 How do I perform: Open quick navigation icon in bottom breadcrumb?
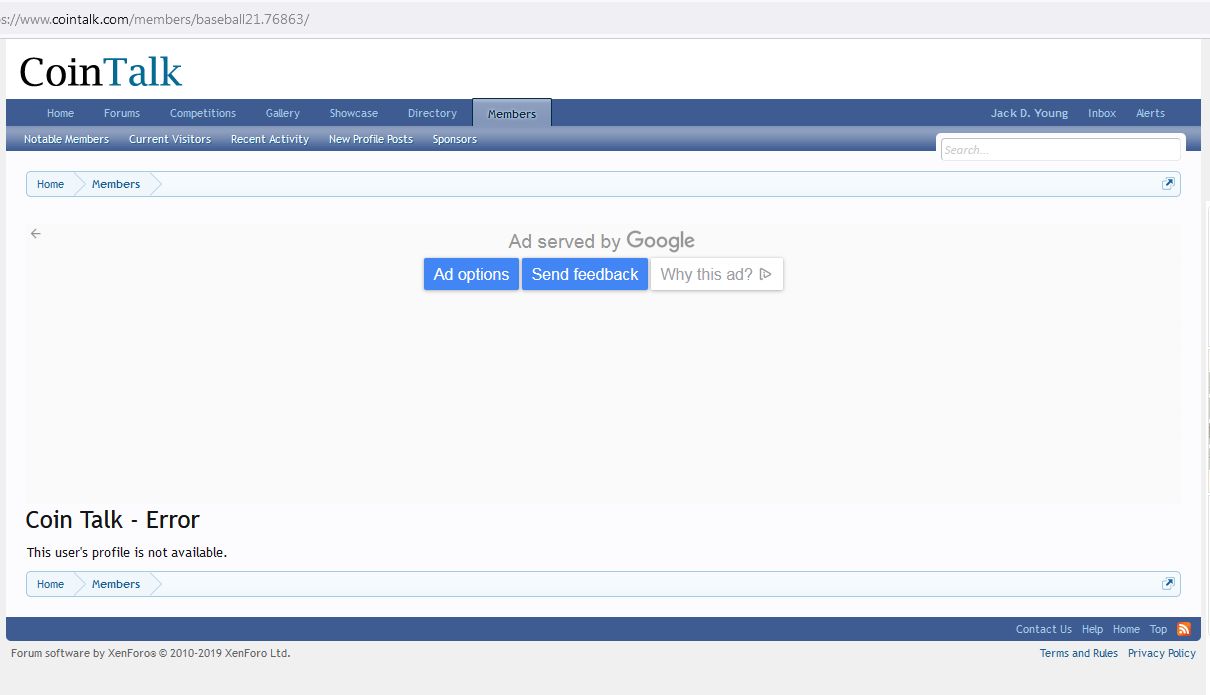click(x=1168, y=584)
